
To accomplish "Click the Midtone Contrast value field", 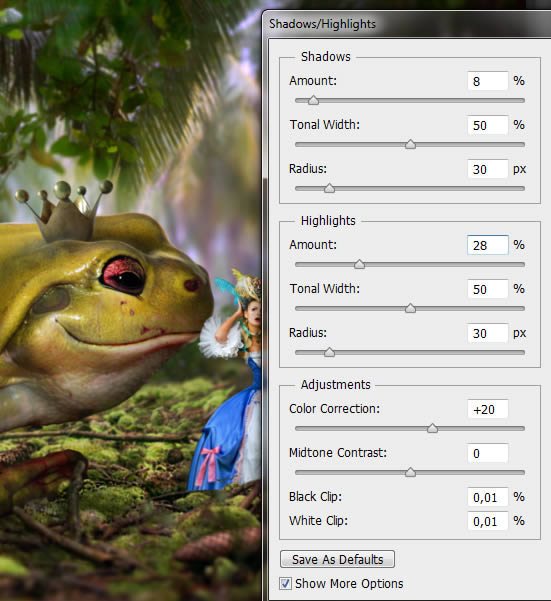I will [488, 453].
